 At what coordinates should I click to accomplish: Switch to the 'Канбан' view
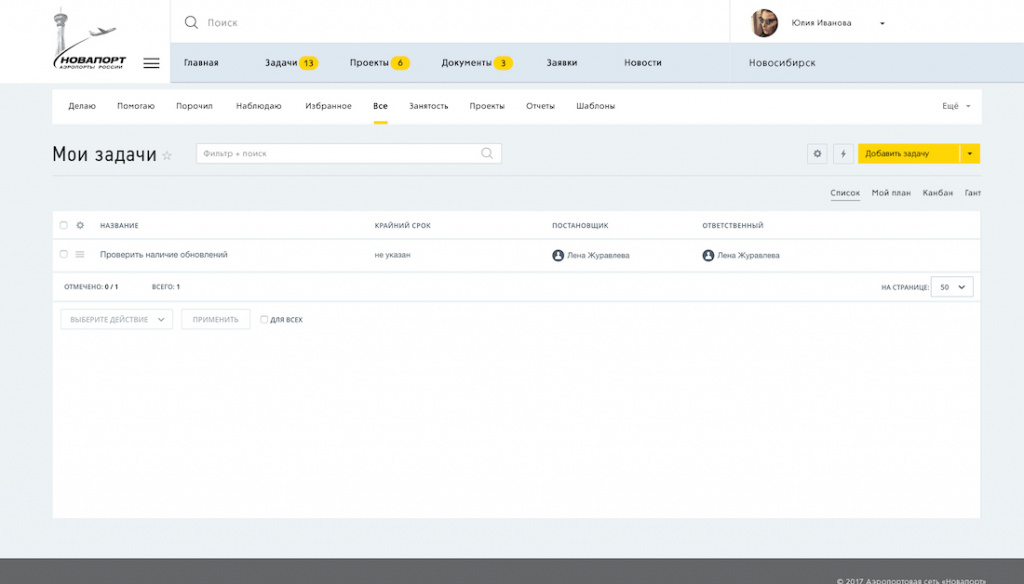tap(937, 192)
